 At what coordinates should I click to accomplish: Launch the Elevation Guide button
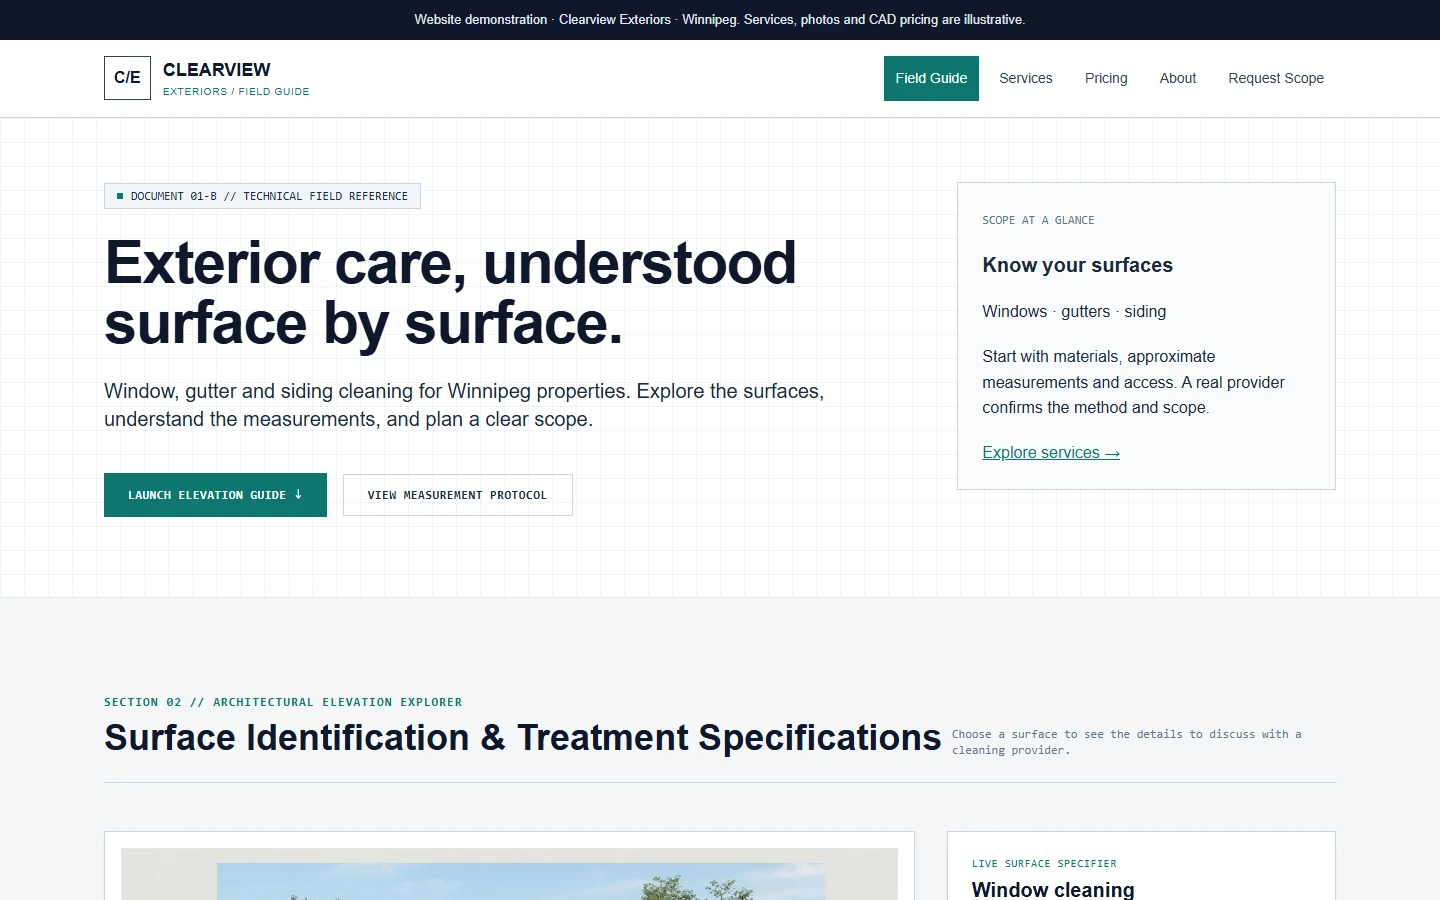point(215,495)
